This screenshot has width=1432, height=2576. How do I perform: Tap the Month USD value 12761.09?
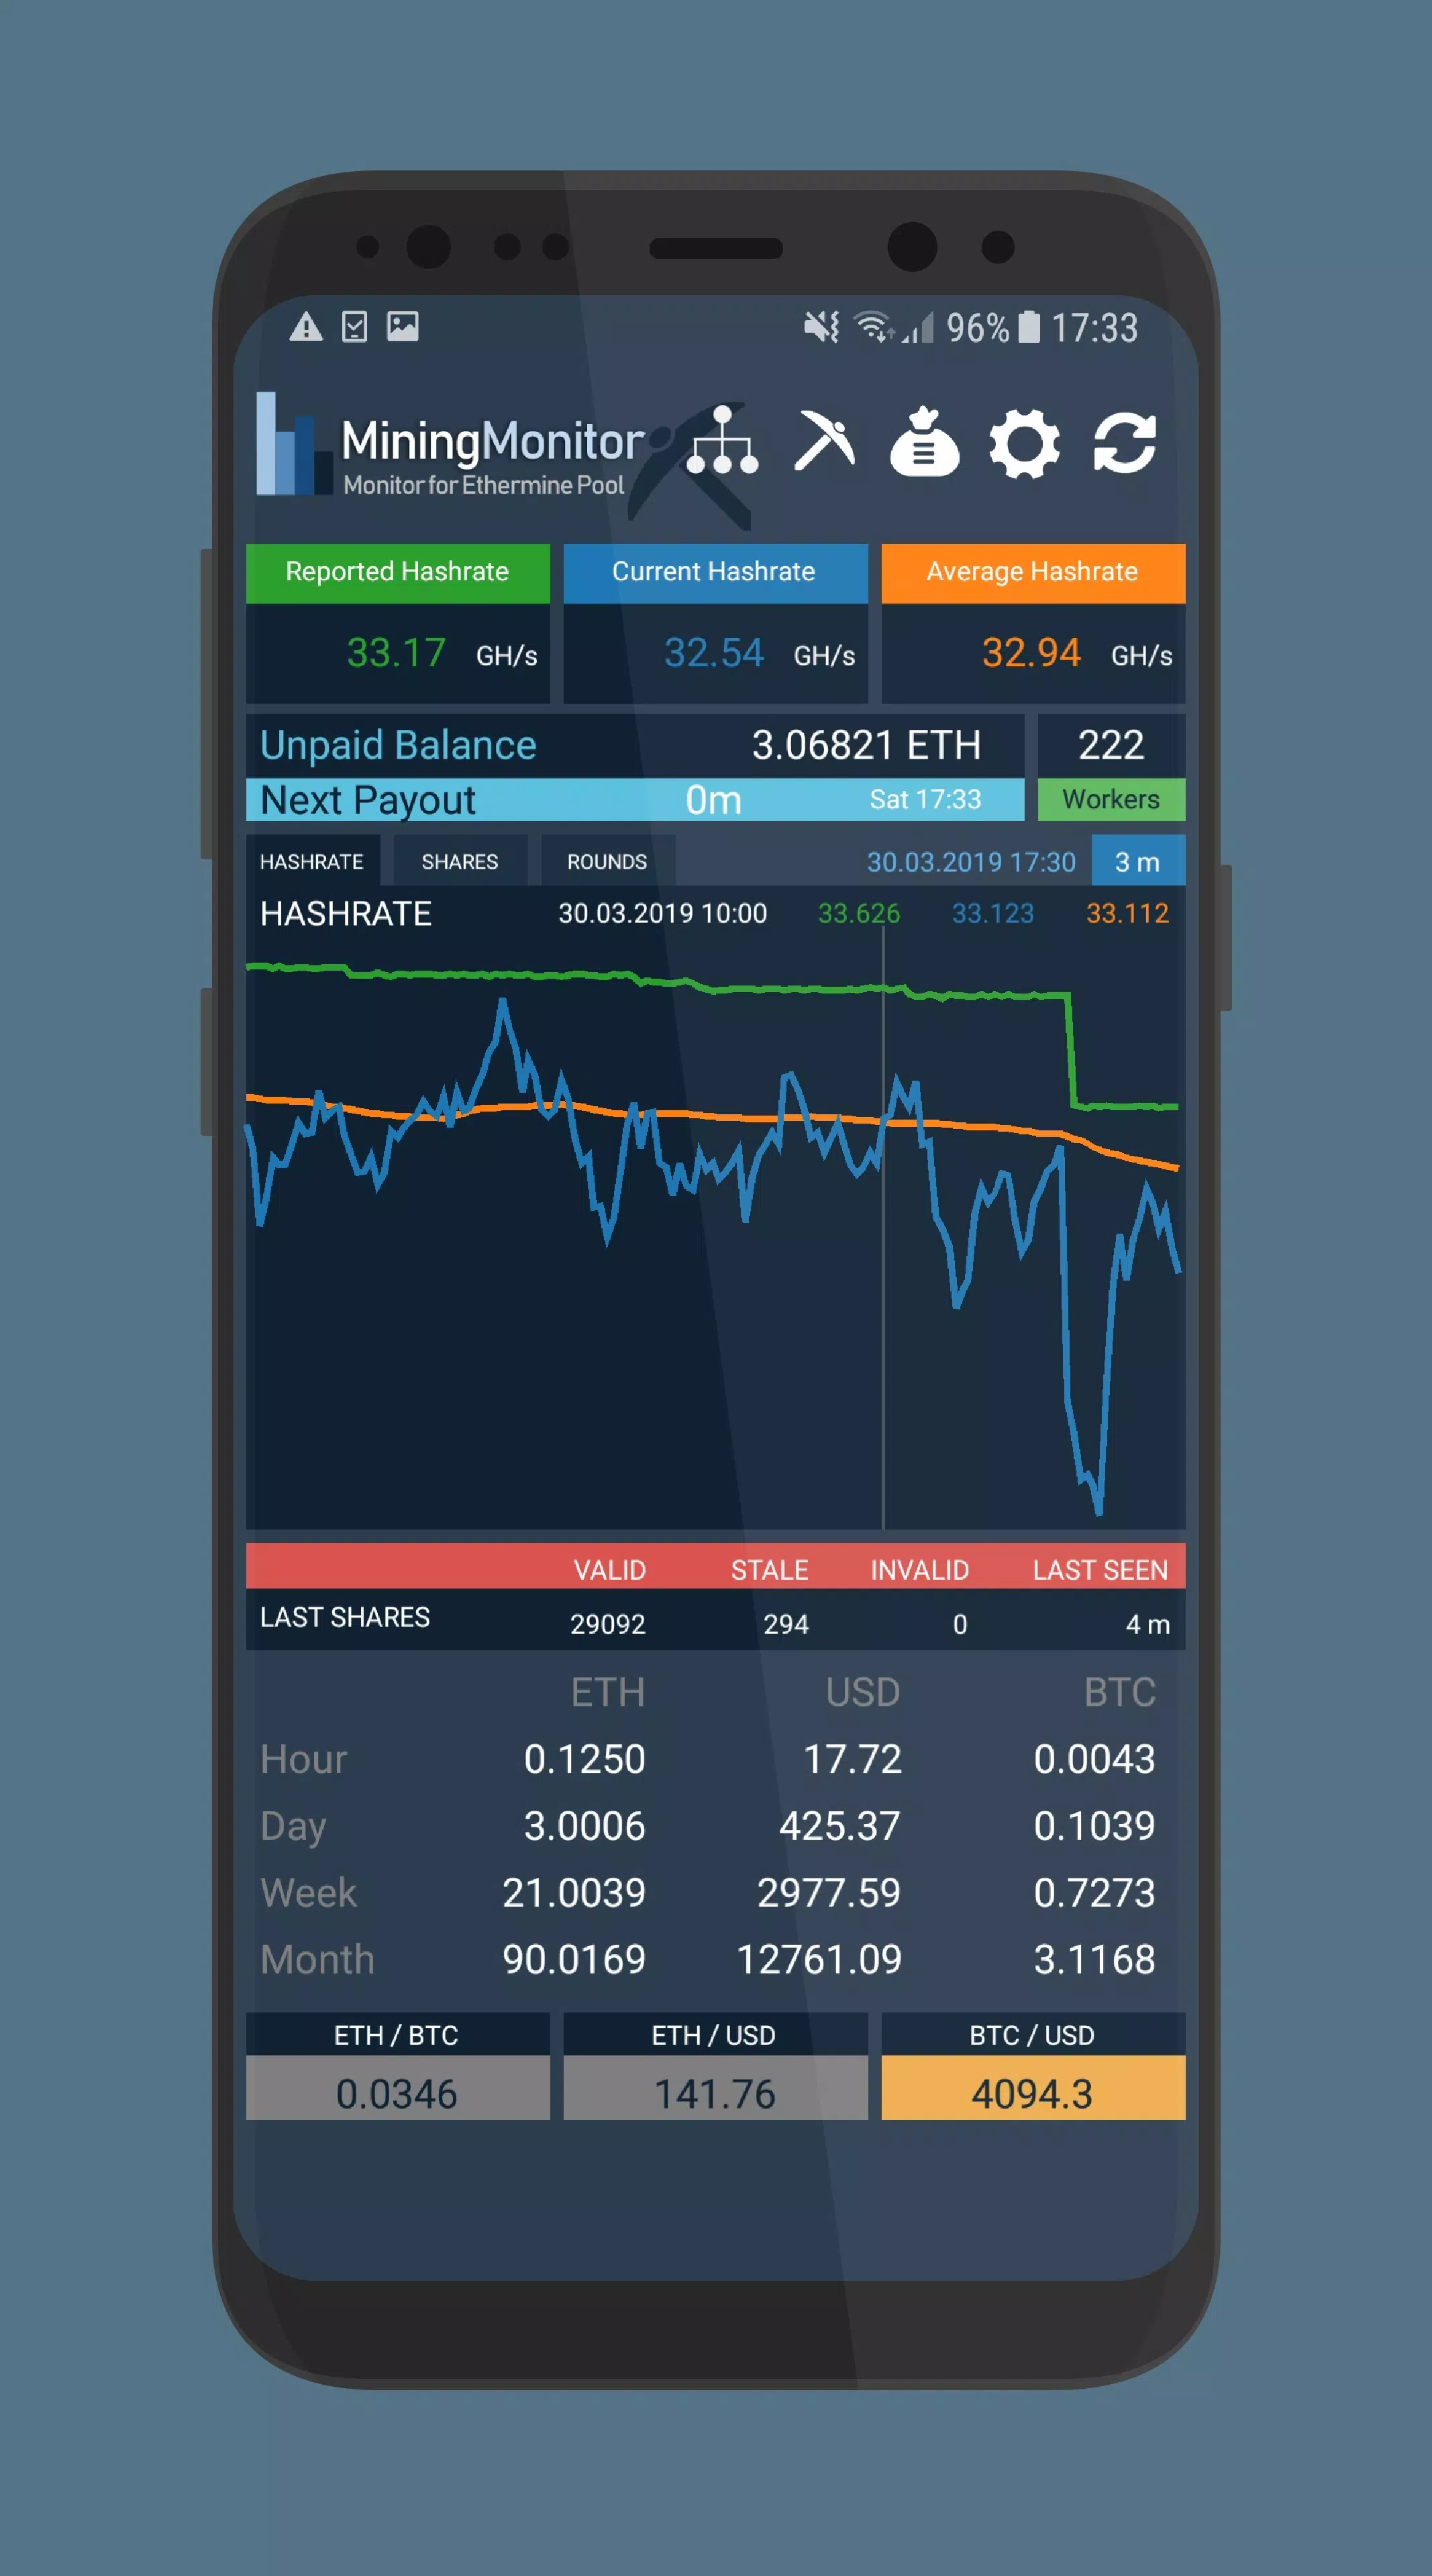pyautogui.click(x=819, y=1960)
